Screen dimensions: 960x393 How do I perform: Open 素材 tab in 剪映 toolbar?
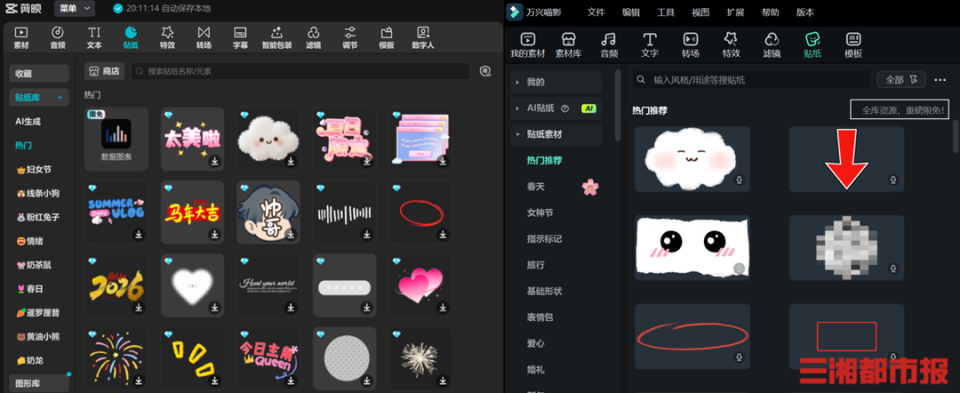click(21, 37)
